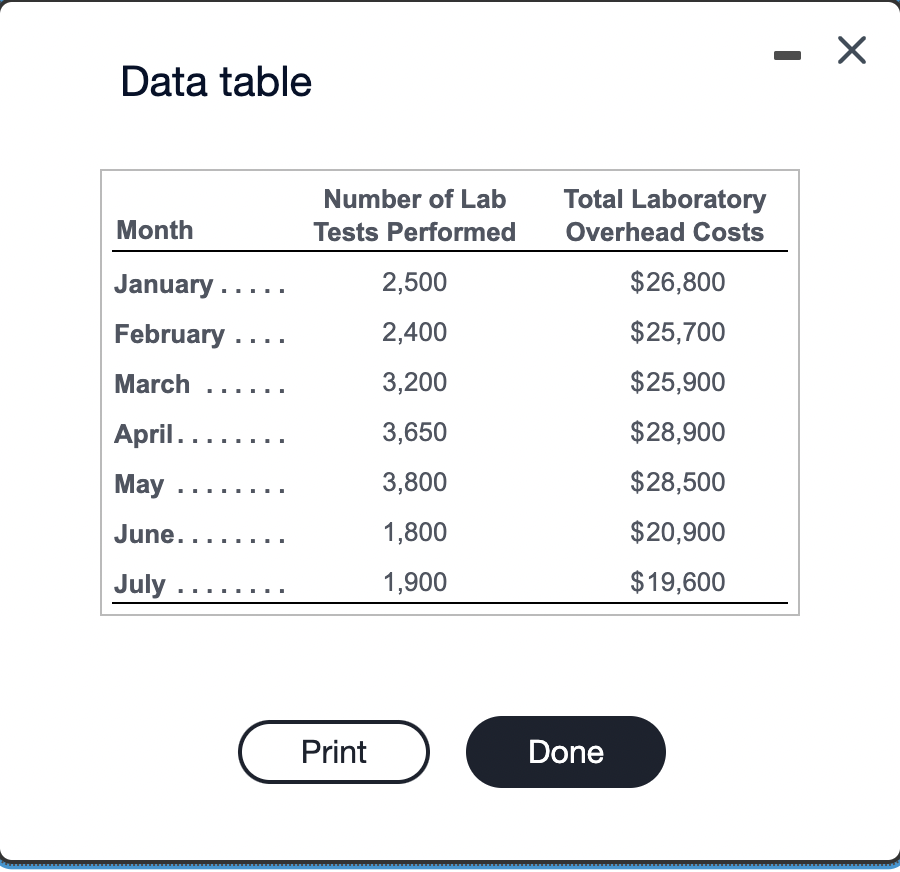Click June's overhead cost $20,900
Screen dimensions: 900x872
pyautogui.click(x=677, y=532)
